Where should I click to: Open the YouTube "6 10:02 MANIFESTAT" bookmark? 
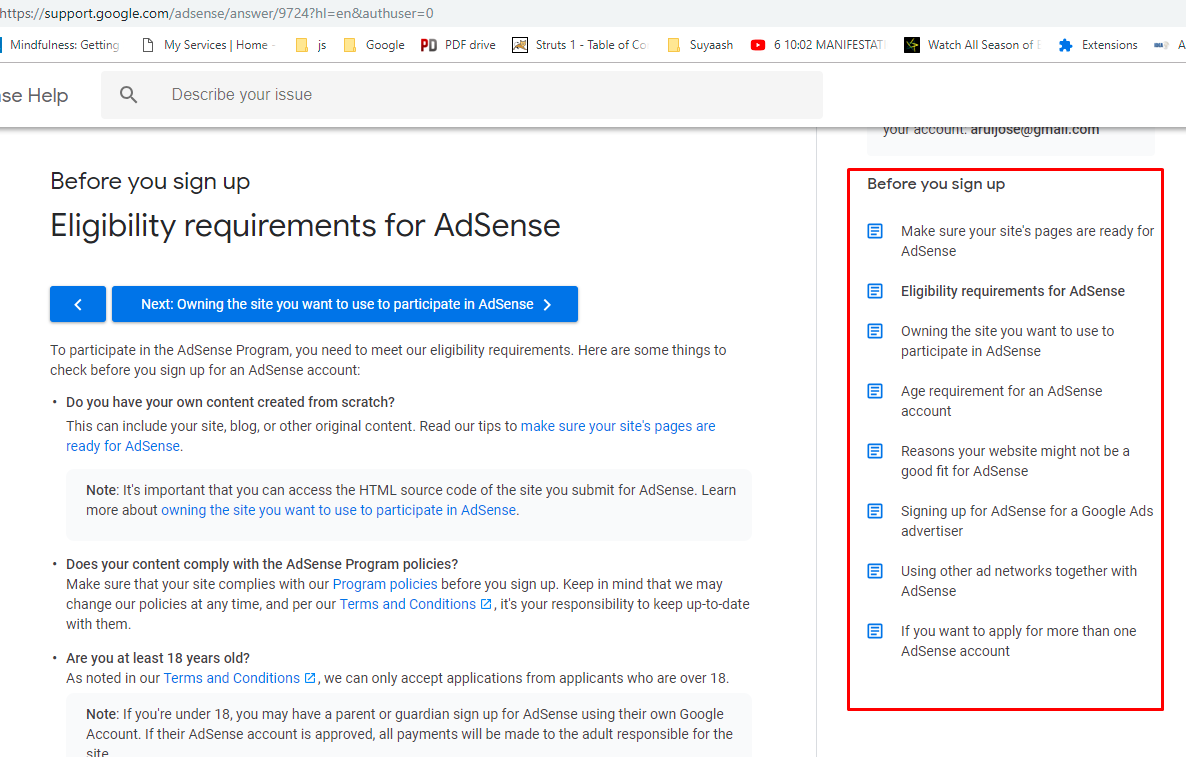click(x=818, y=45)
